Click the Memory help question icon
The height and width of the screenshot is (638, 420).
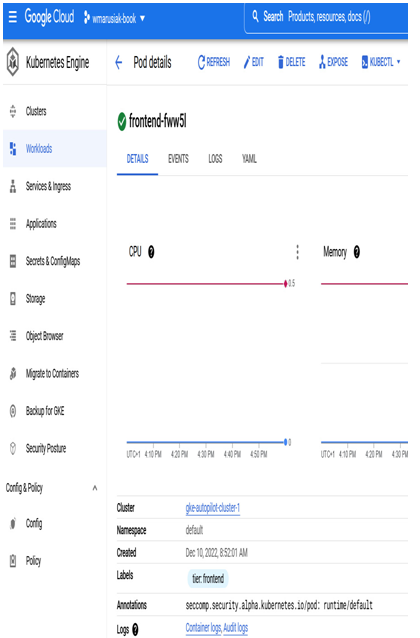357,252
